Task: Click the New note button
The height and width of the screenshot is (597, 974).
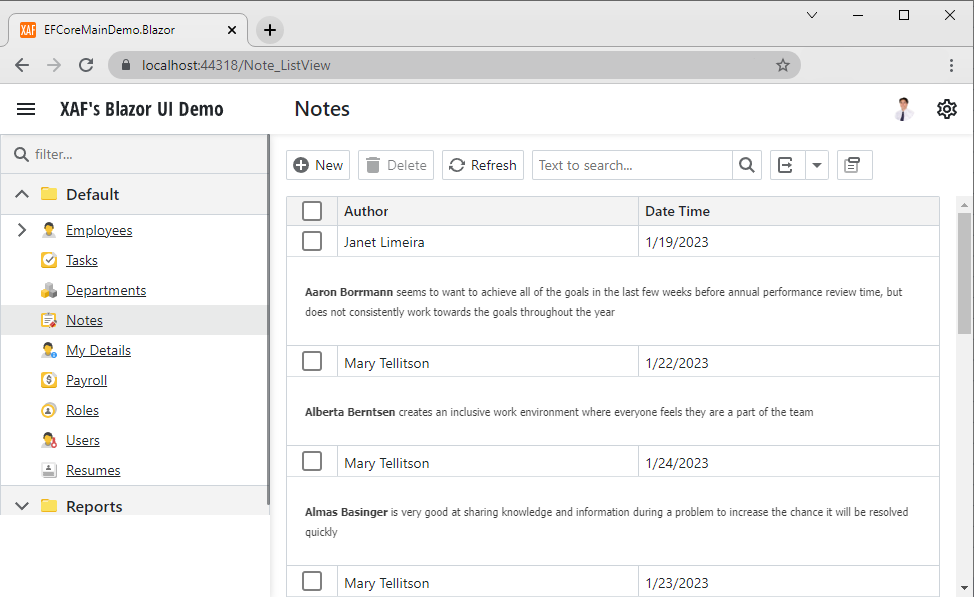Action: pyautogui.click(x=318, y=165)
